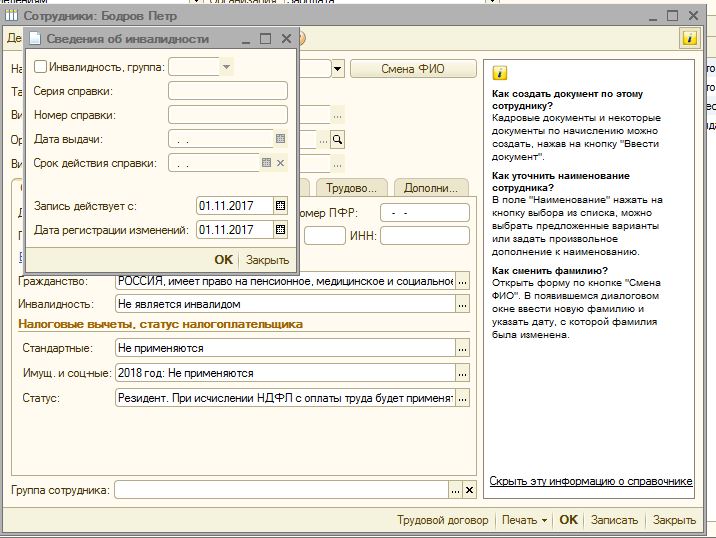Click the yellow info icon in toolbar

coord(689,38)
